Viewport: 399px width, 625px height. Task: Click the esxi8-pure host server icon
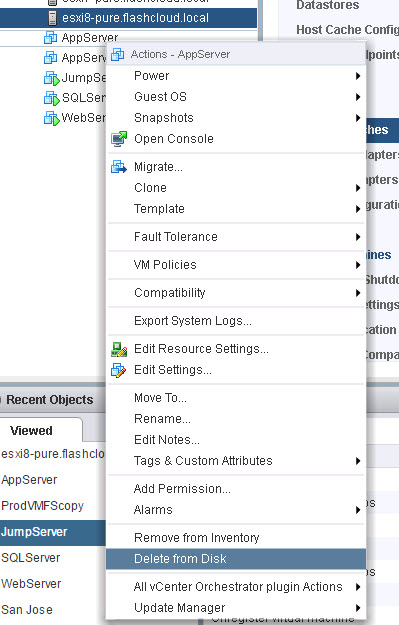pyautogui.click(x=52, y=18)
